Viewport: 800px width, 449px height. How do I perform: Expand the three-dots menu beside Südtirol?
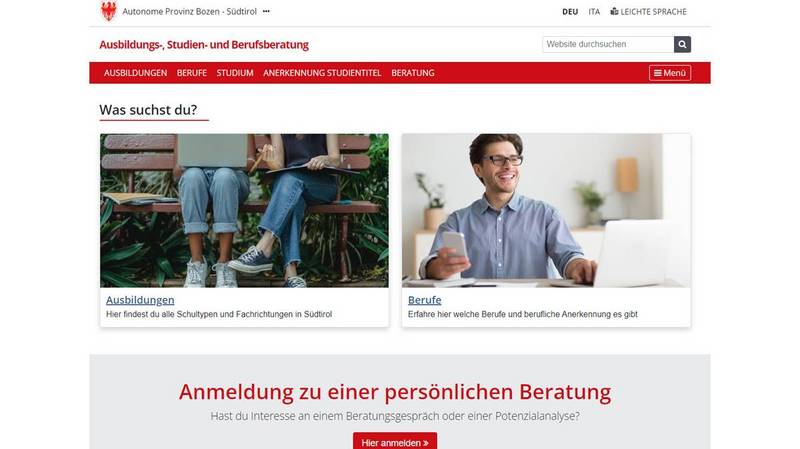[266, 11]
